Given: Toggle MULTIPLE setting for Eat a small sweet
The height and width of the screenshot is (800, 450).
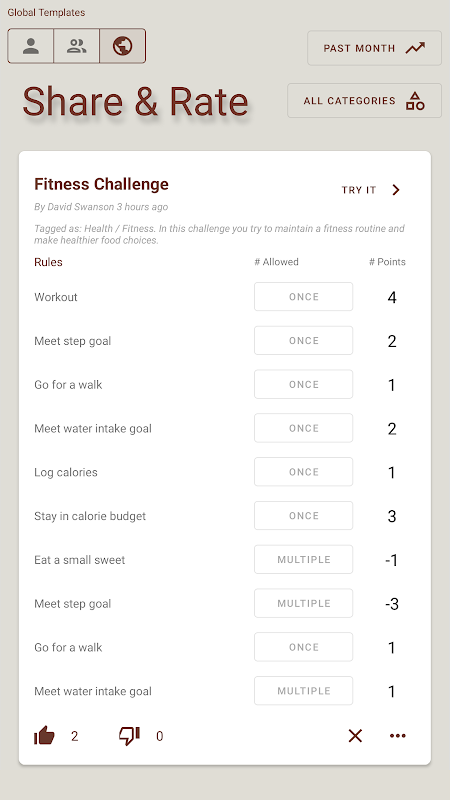Looking at the screenshot, I should tap(304, 560).
